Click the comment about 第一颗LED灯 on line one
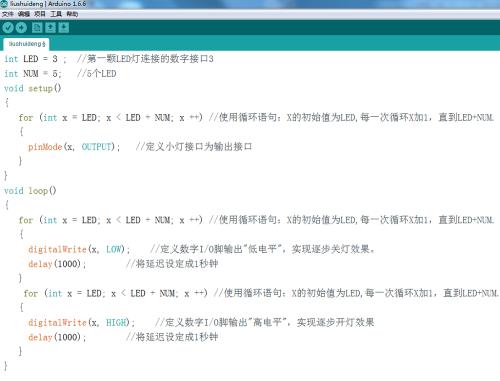 pyautogui.click(x=145, y=59)
